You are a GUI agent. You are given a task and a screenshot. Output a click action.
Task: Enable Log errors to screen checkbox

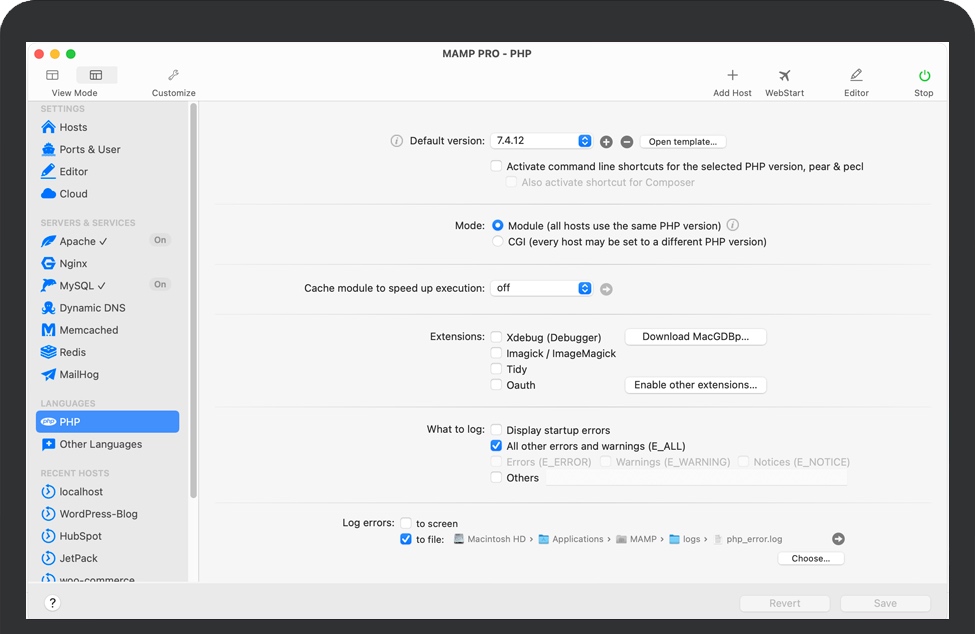406,523
